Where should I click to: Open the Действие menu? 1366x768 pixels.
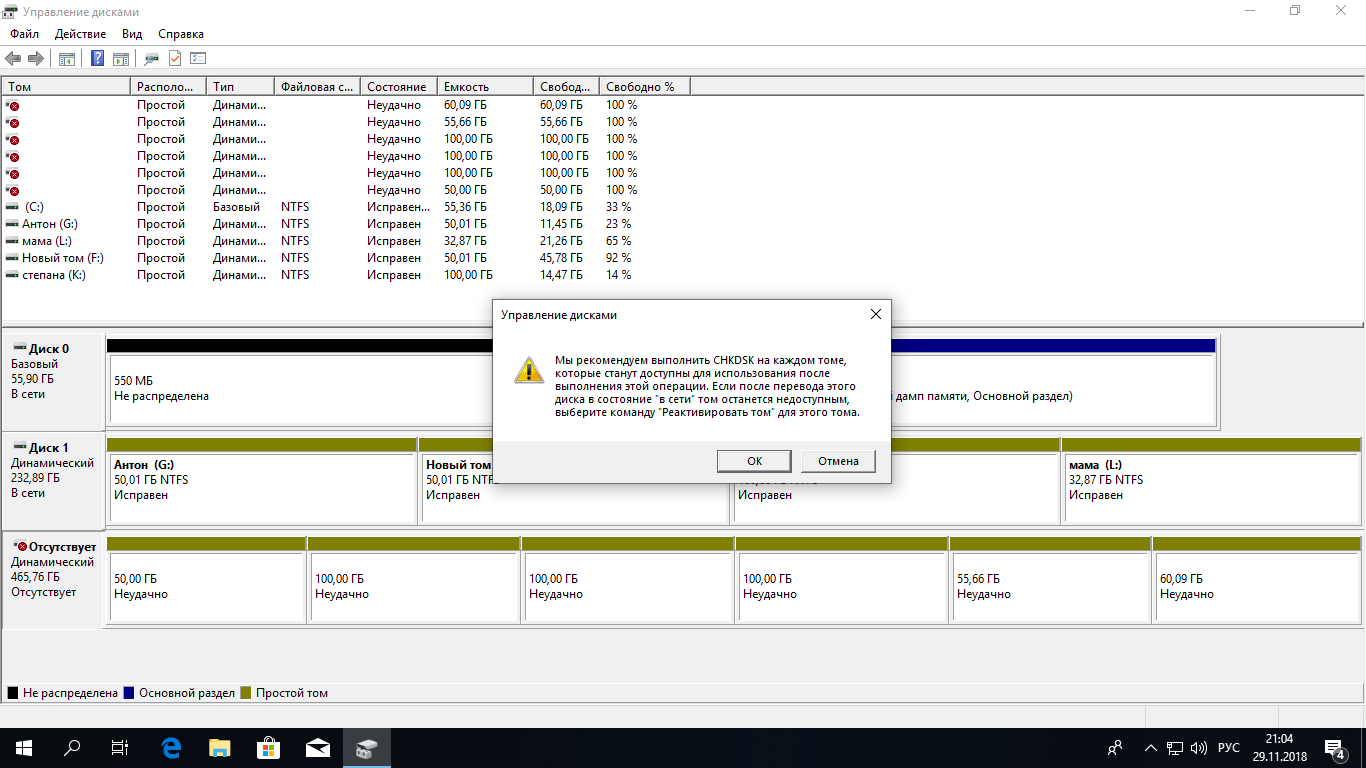tap(80, 34)
